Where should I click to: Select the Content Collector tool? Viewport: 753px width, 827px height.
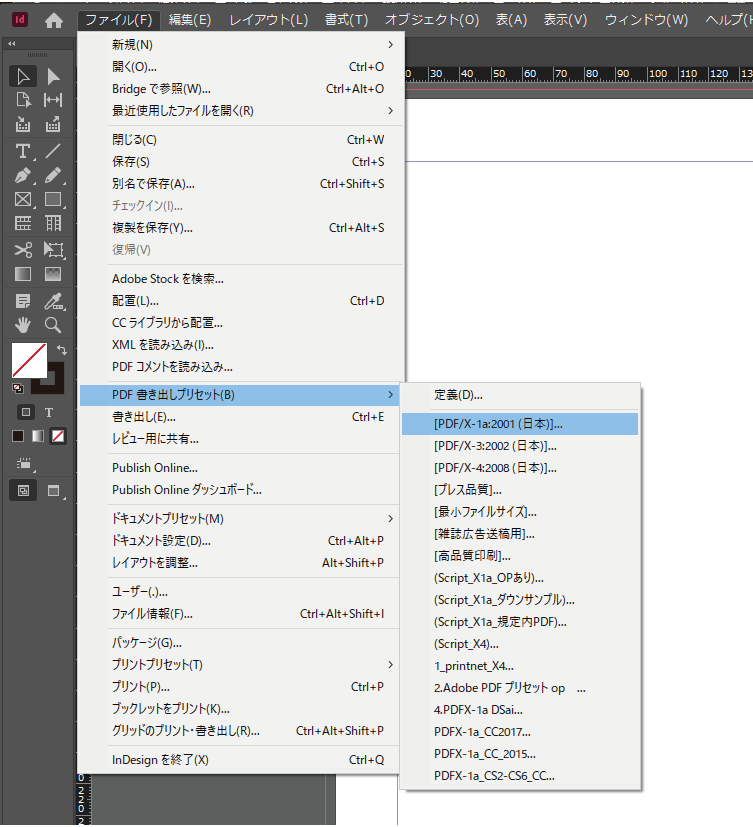23,124
